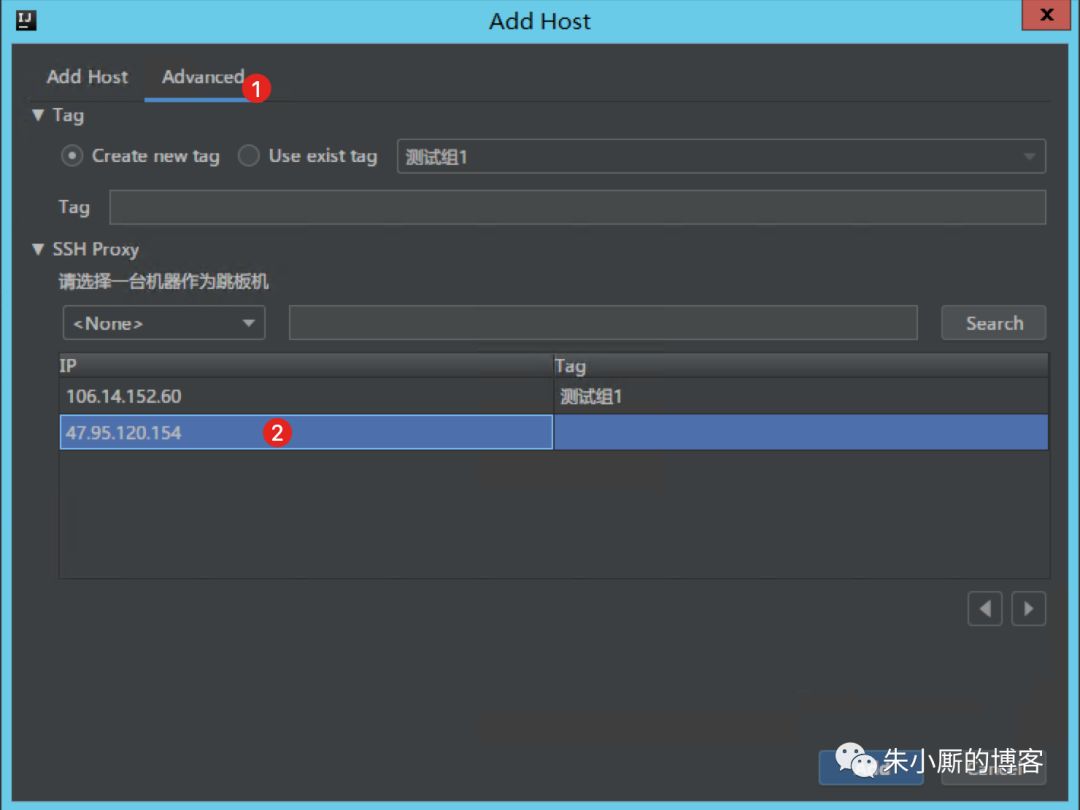Select the Advanced tab

202,76
